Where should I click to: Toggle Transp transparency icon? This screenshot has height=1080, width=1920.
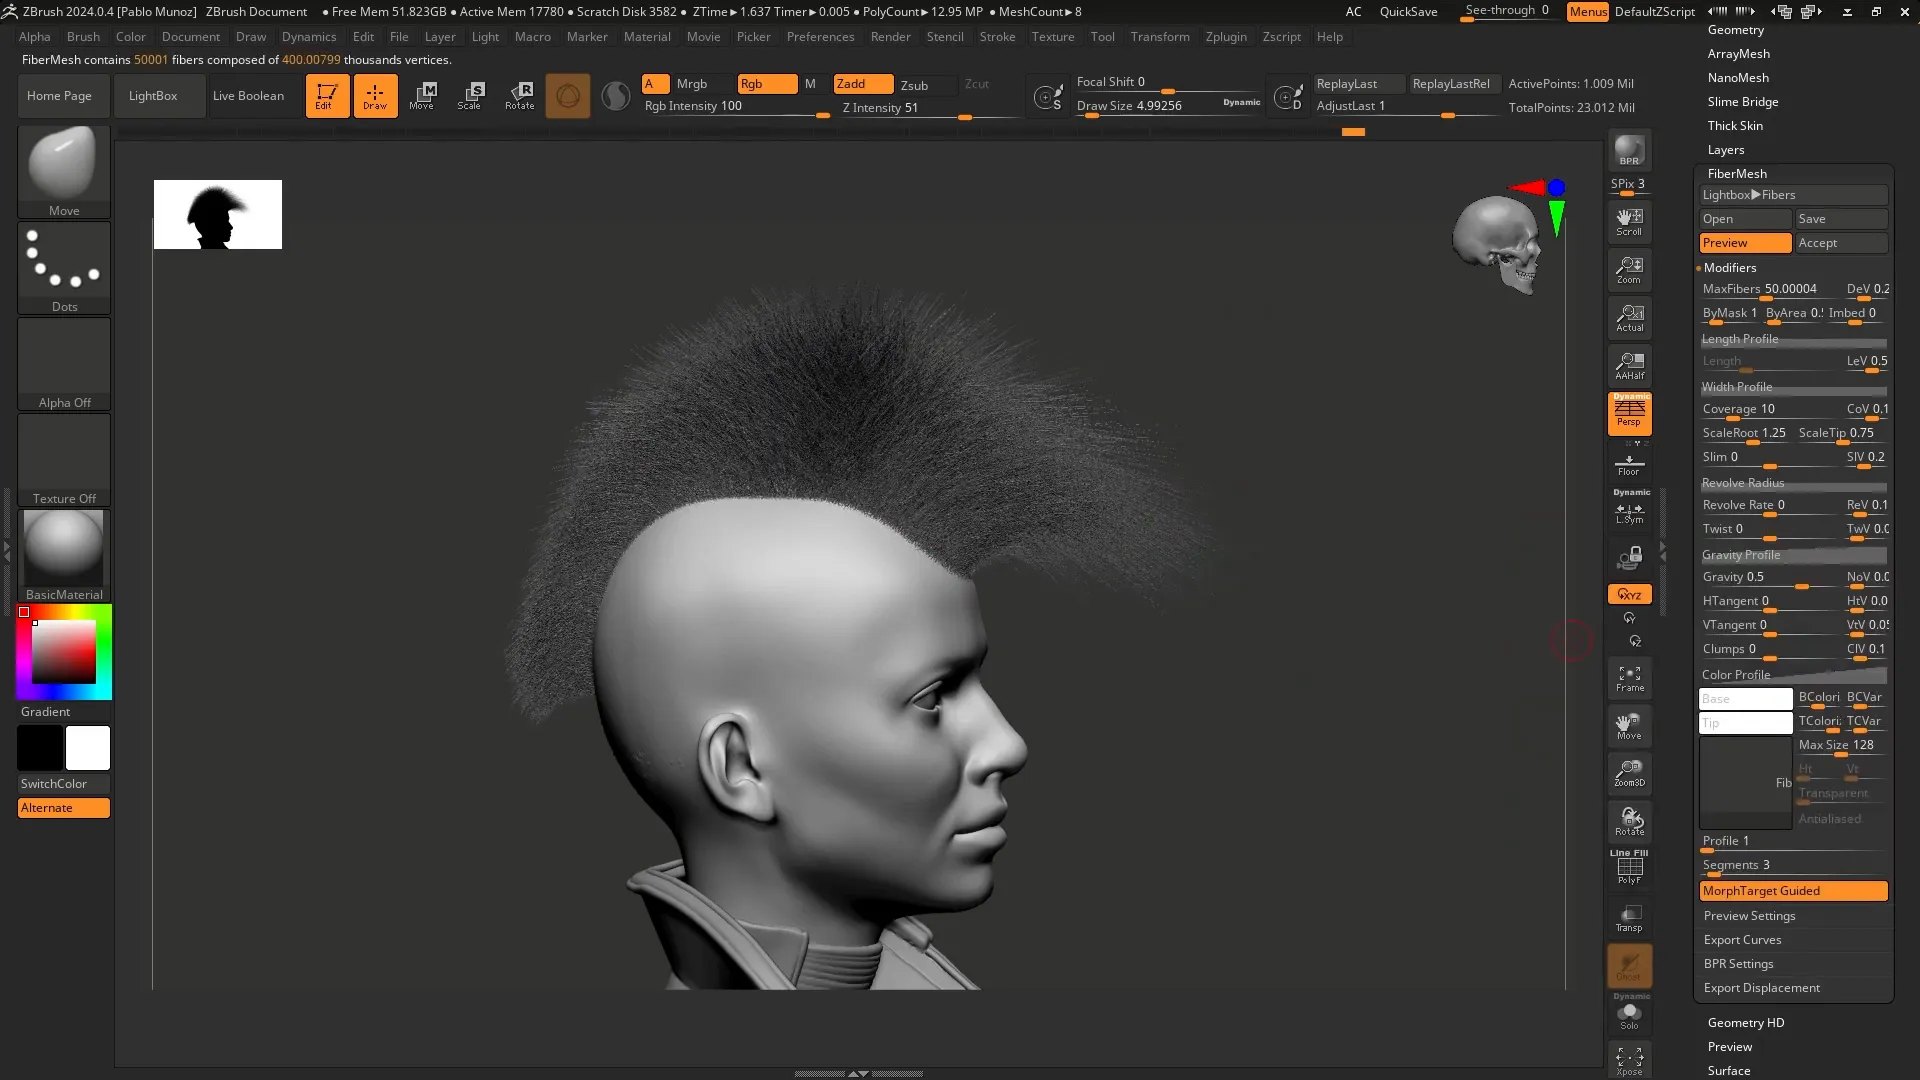click(x=1629, y=918)
